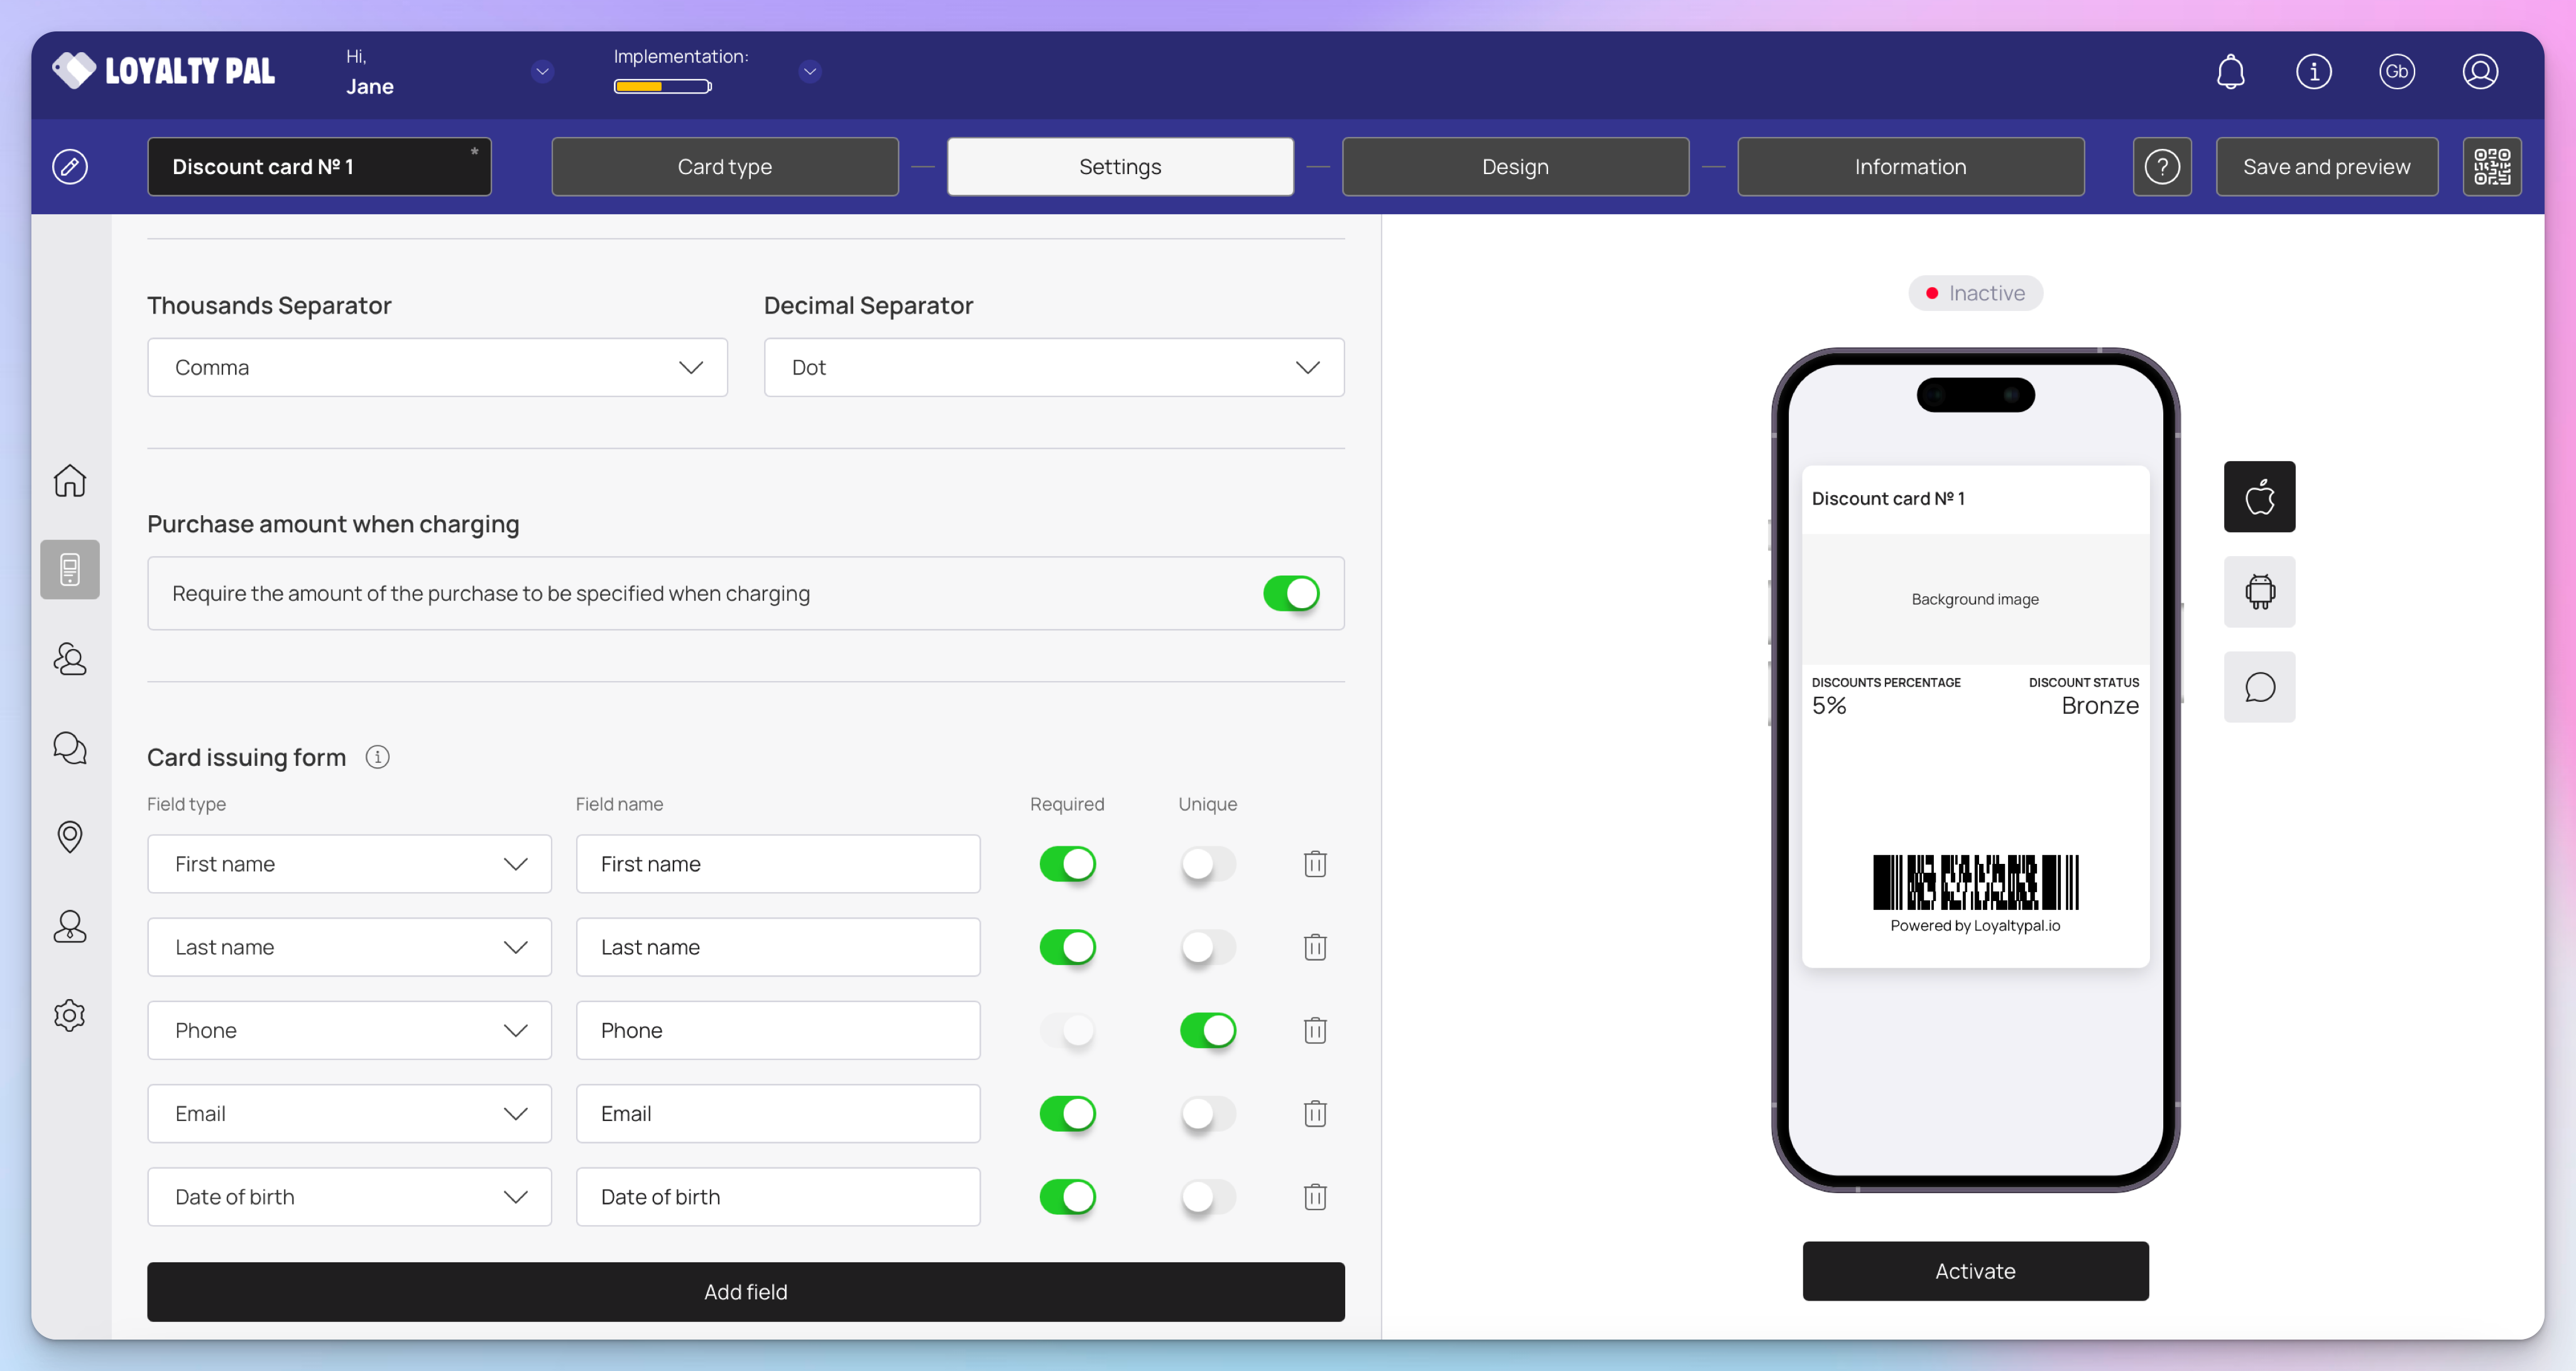Screen dimensions: 2576x1371
Task: Switch preview to Android device
Action: click(x=2259, y=592)
